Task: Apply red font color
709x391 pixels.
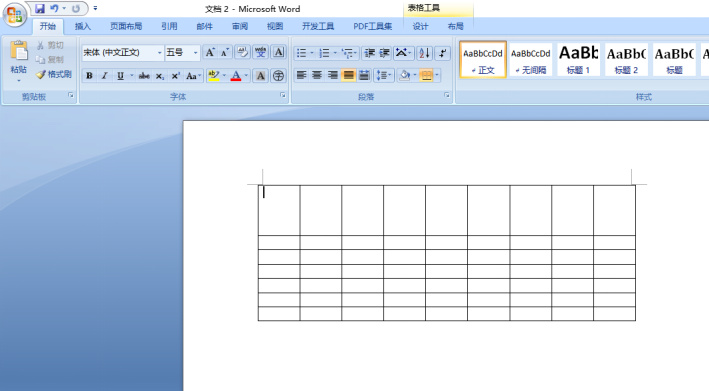Action: (236, 76)
